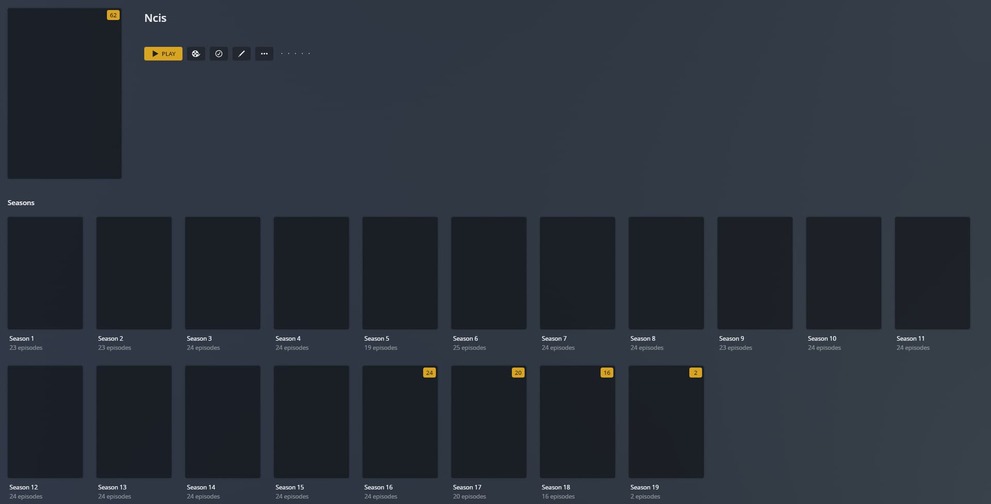The height and width of the screenshot is (504, 991).
Task: Open the more options ellipsis menu
Action: point(264,54)
